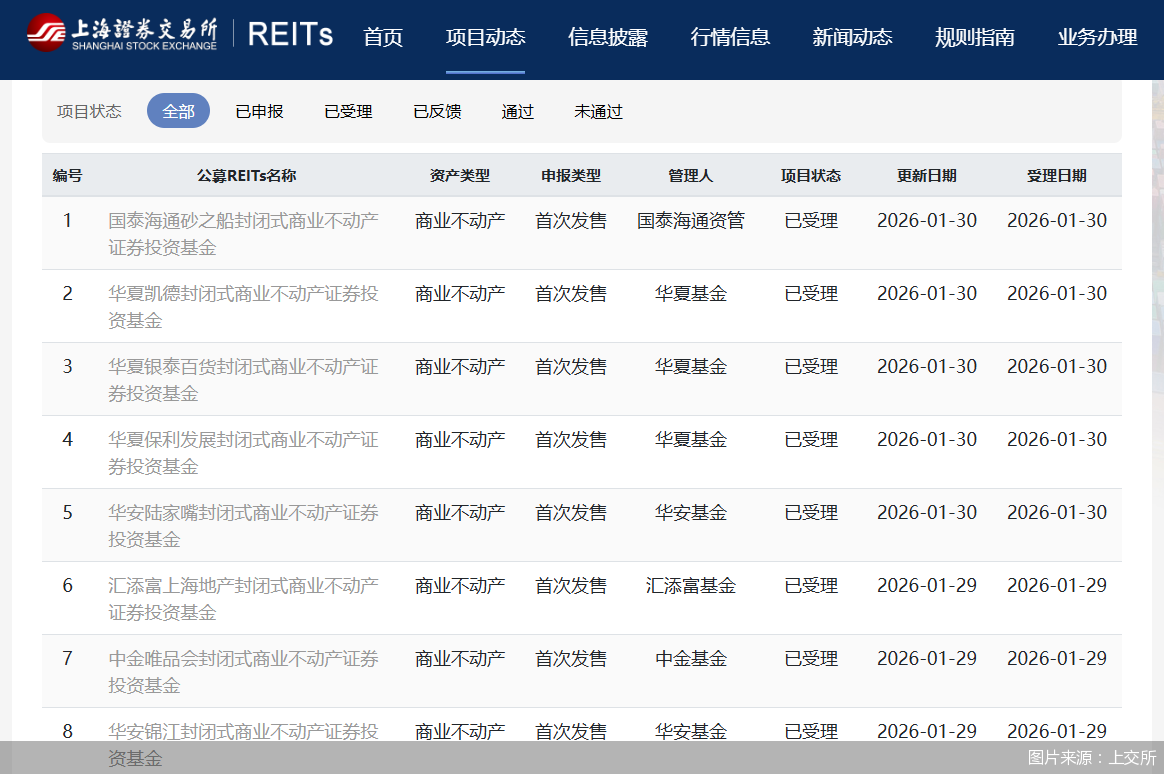Open the 信息披露 menu

point(608,37)
